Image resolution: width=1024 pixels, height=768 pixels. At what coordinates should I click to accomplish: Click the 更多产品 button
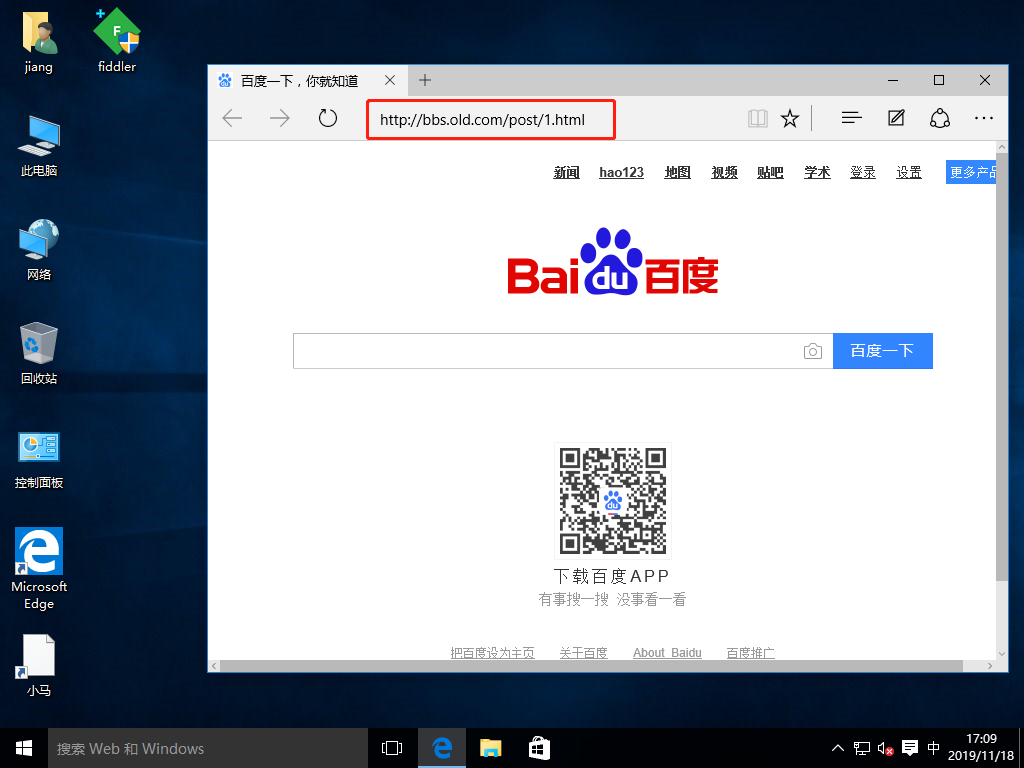coord(971,172)
